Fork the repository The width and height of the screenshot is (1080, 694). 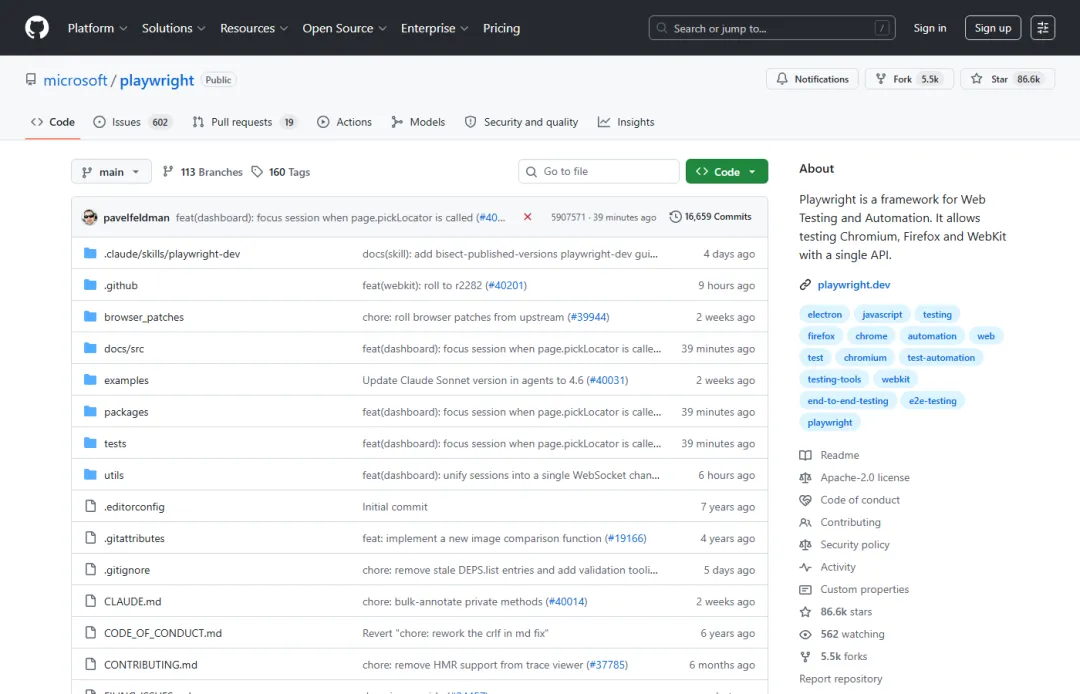coord(909,79)
